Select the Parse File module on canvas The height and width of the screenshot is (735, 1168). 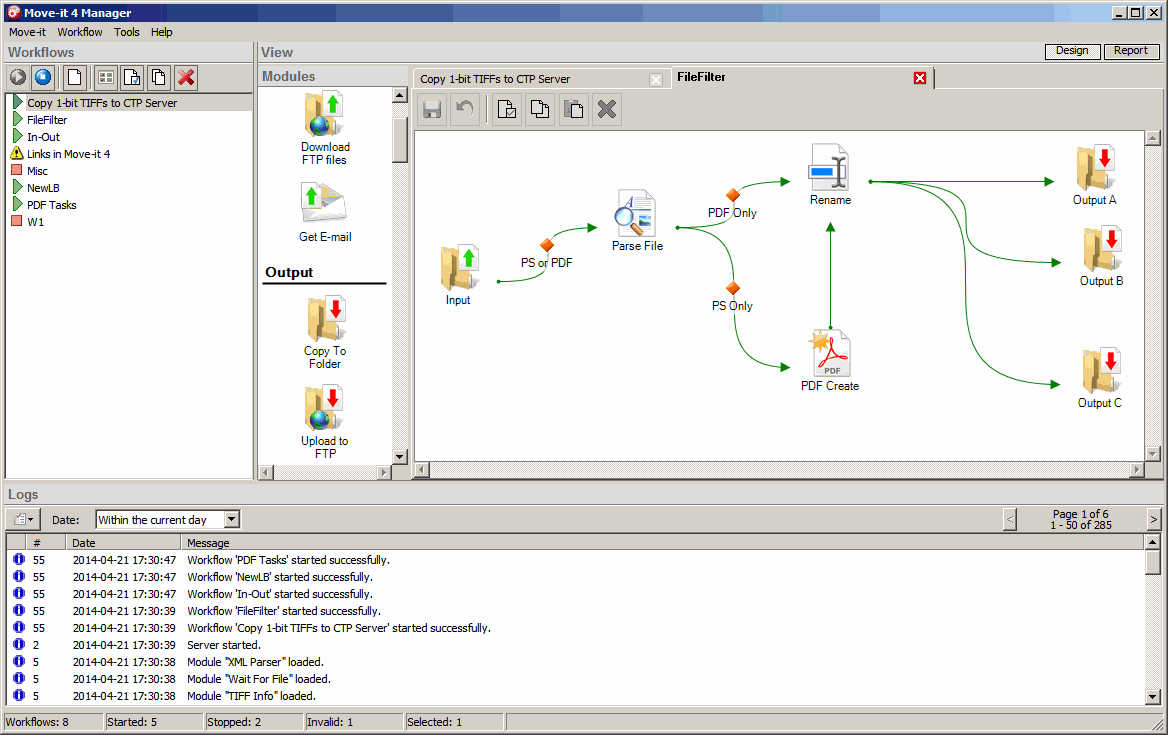point(636,213)
